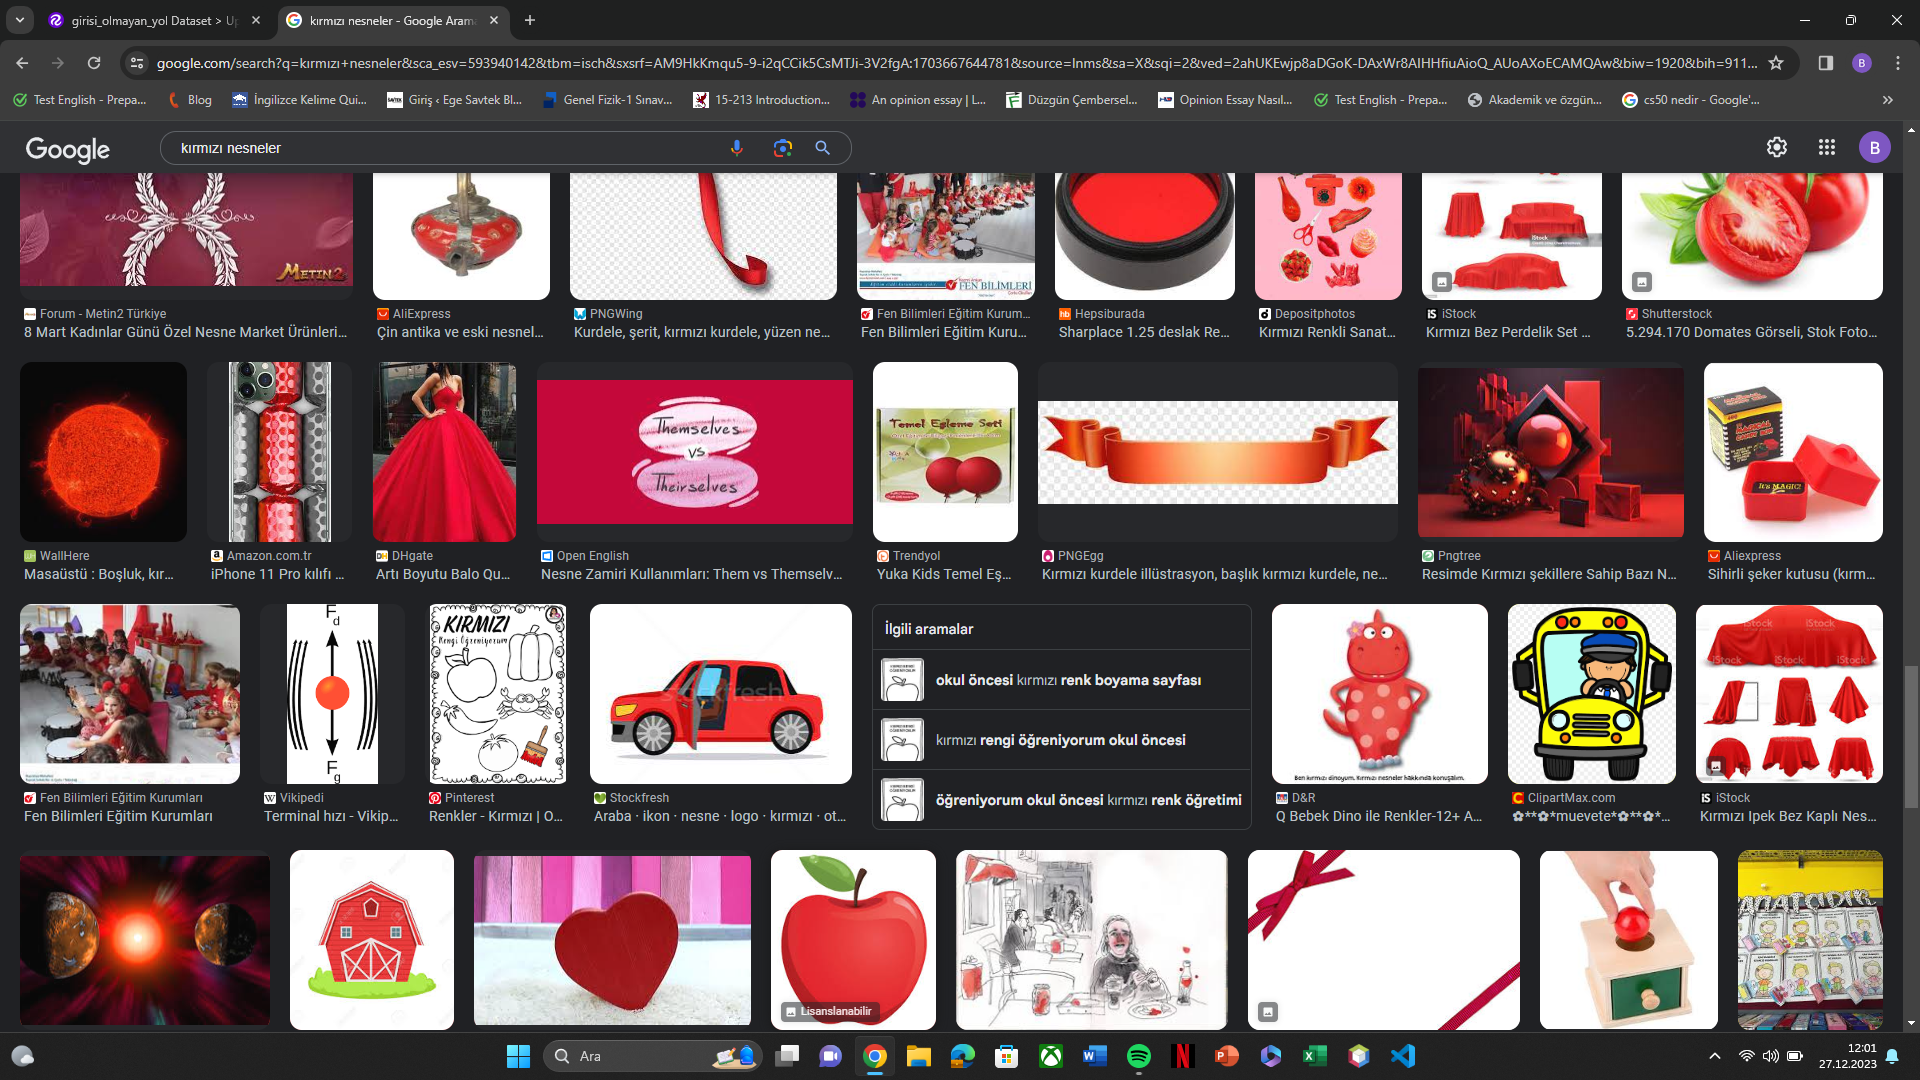Screen dimensions: 1920x1080
Task: Toggle the Chrome side panel
Action: click(1825, 62)
